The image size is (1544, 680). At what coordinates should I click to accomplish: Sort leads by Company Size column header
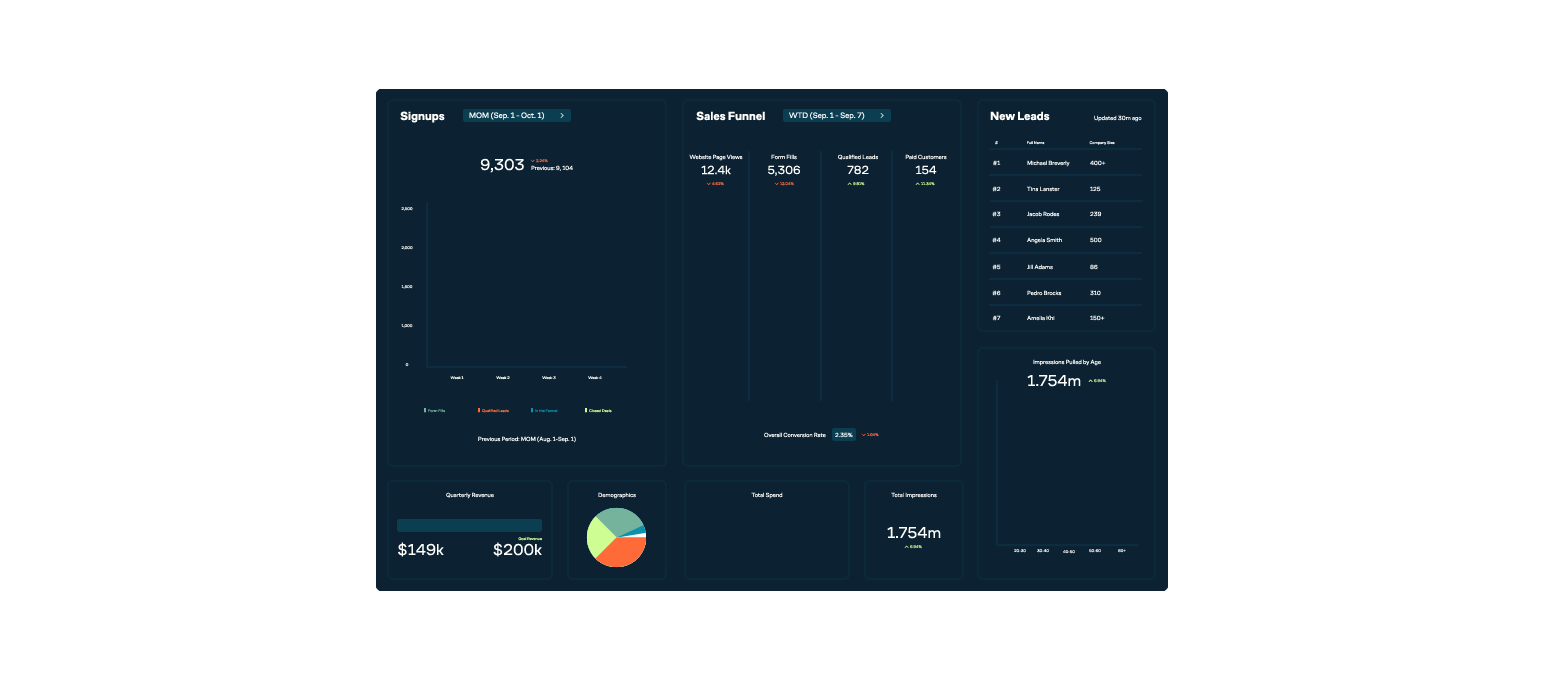click(1102, 143)
